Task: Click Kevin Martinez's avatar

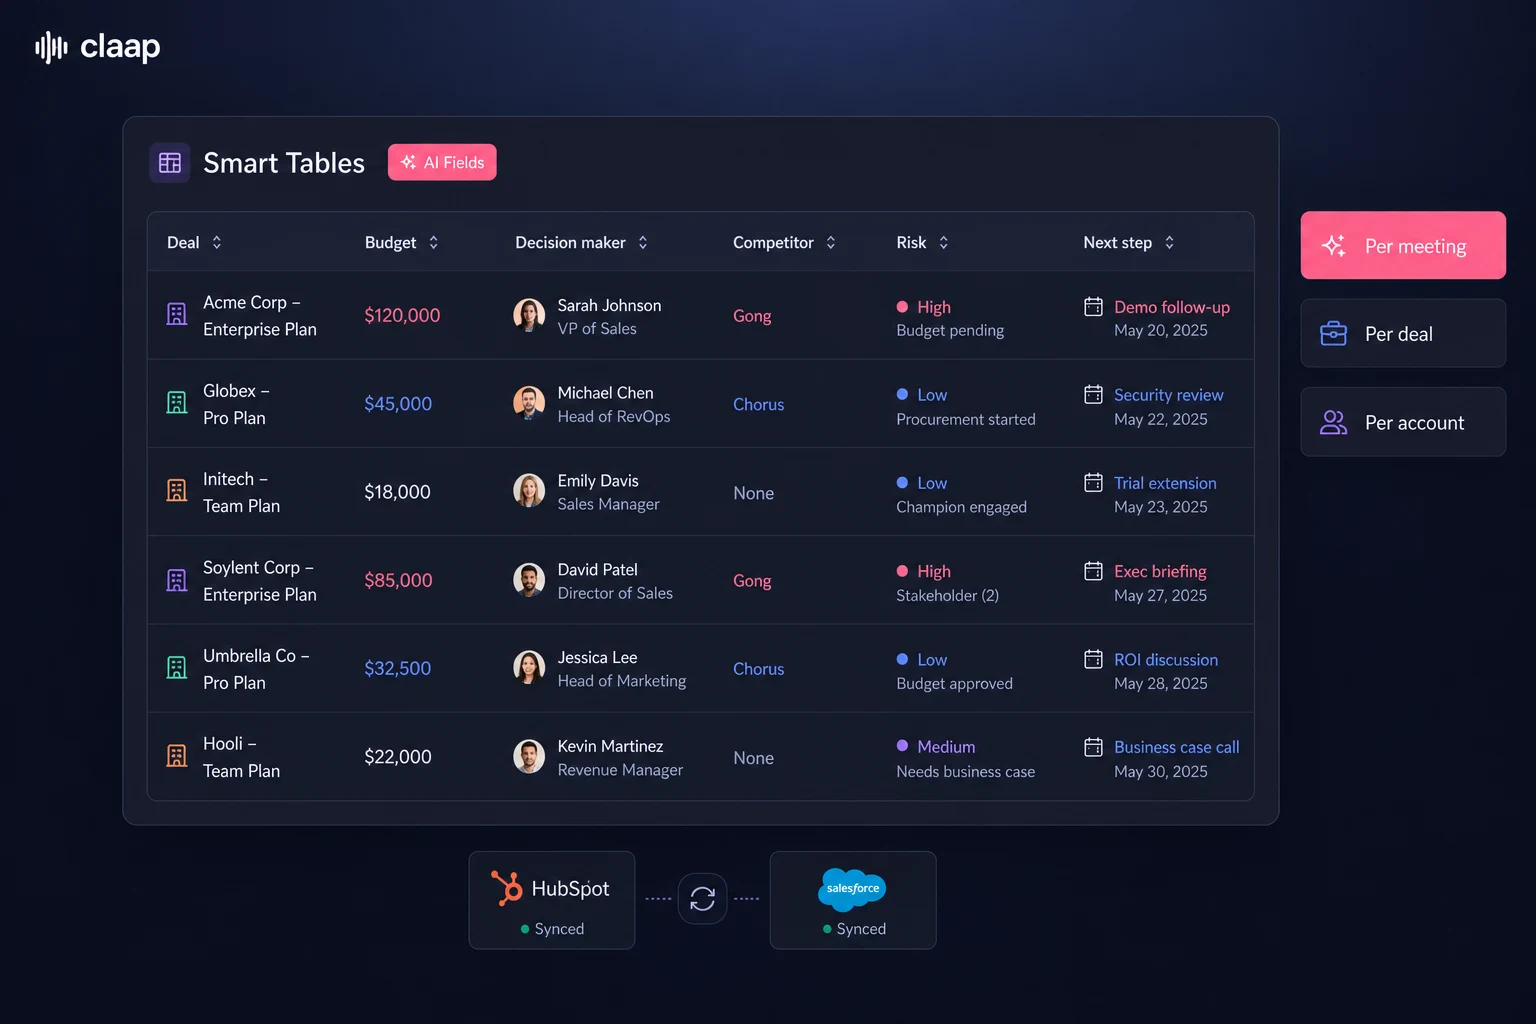Action: tap(529, 756)
